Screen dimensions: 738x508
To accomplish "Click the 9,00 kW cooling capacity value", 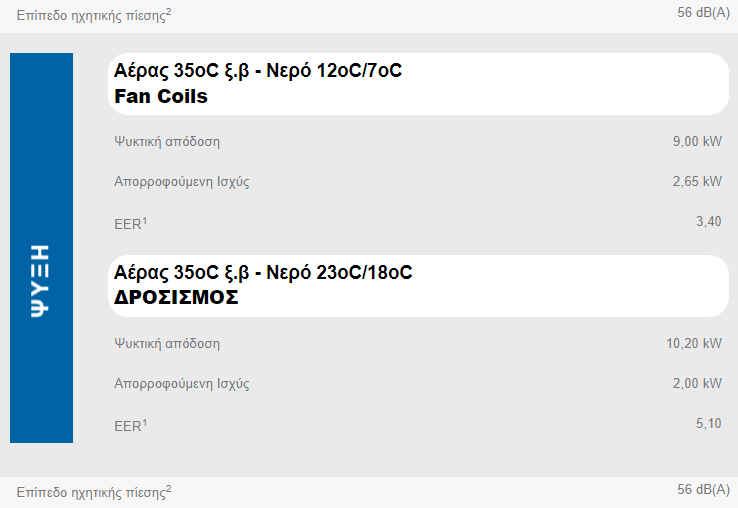I will pyautogui.click(x=697, y=142).
